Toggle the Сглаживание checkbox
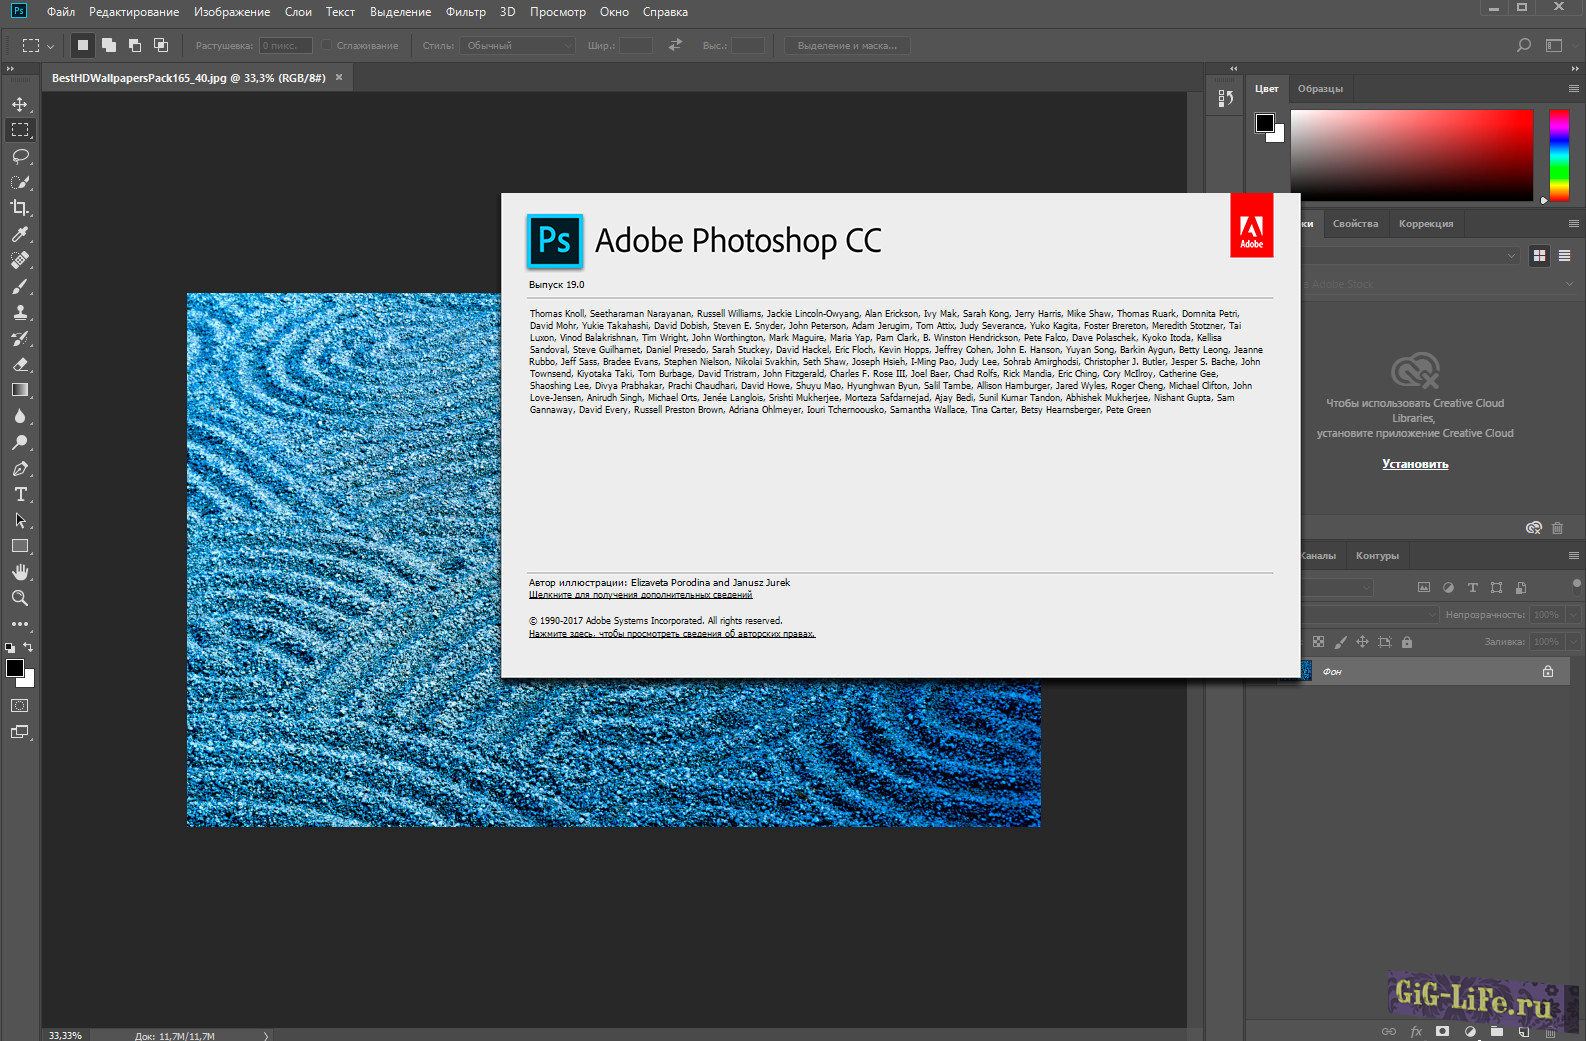 pos(327,46)
